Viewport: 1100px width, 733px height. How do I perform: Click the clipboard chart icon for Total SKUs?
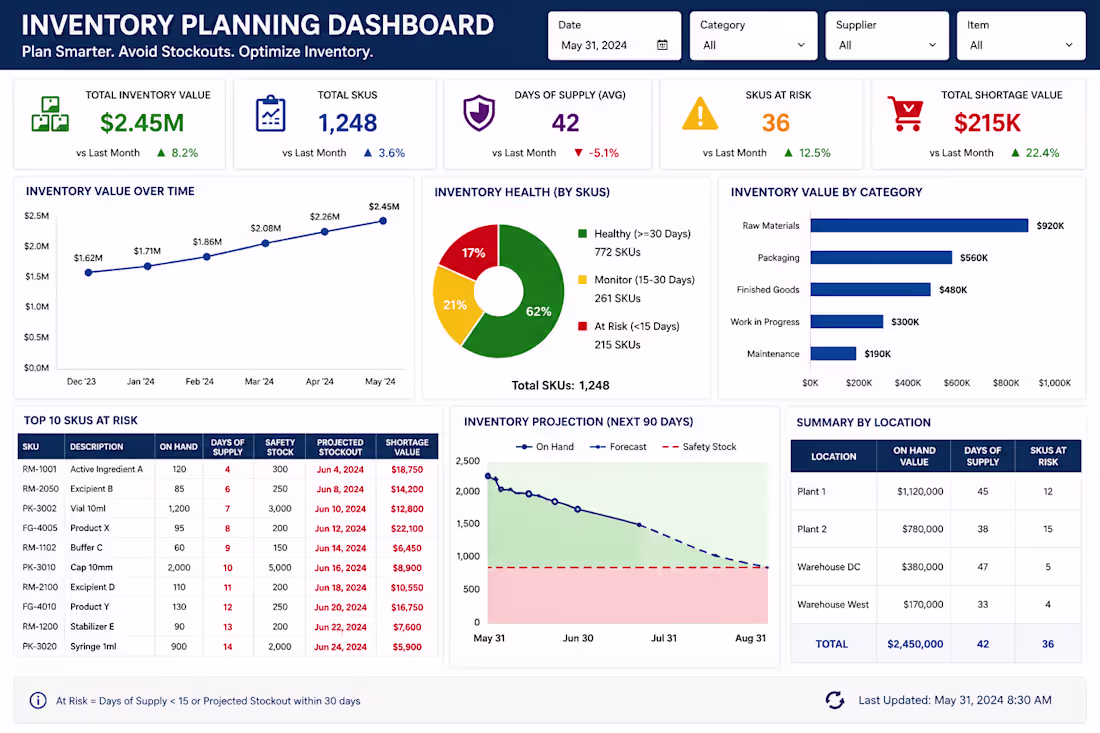click(x=271, y=114)
